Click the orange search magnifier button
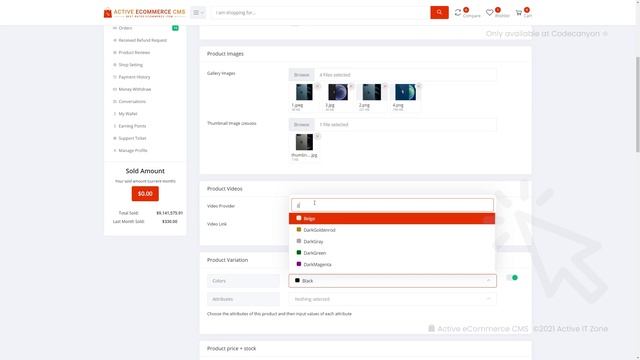 click(439, 13)
